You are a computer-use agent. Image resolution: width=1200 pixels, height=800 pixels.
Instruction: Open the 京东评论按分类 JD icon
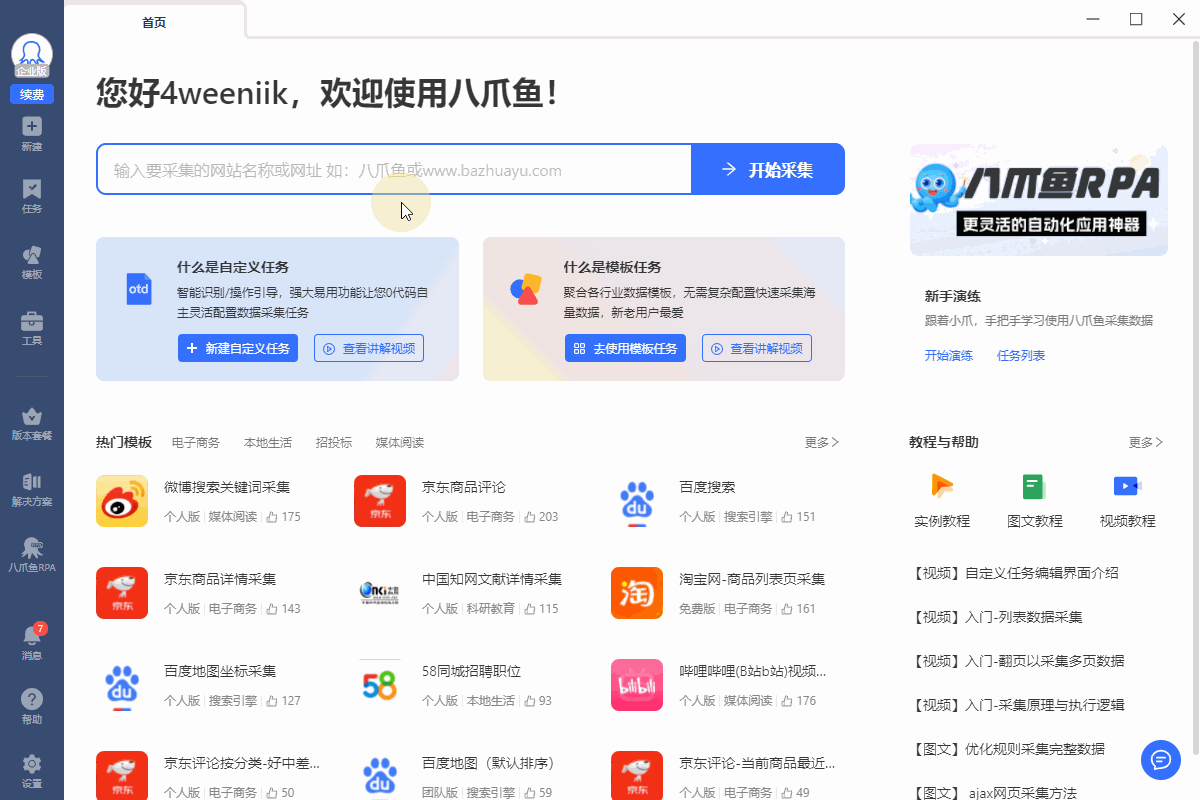point(122,775)
